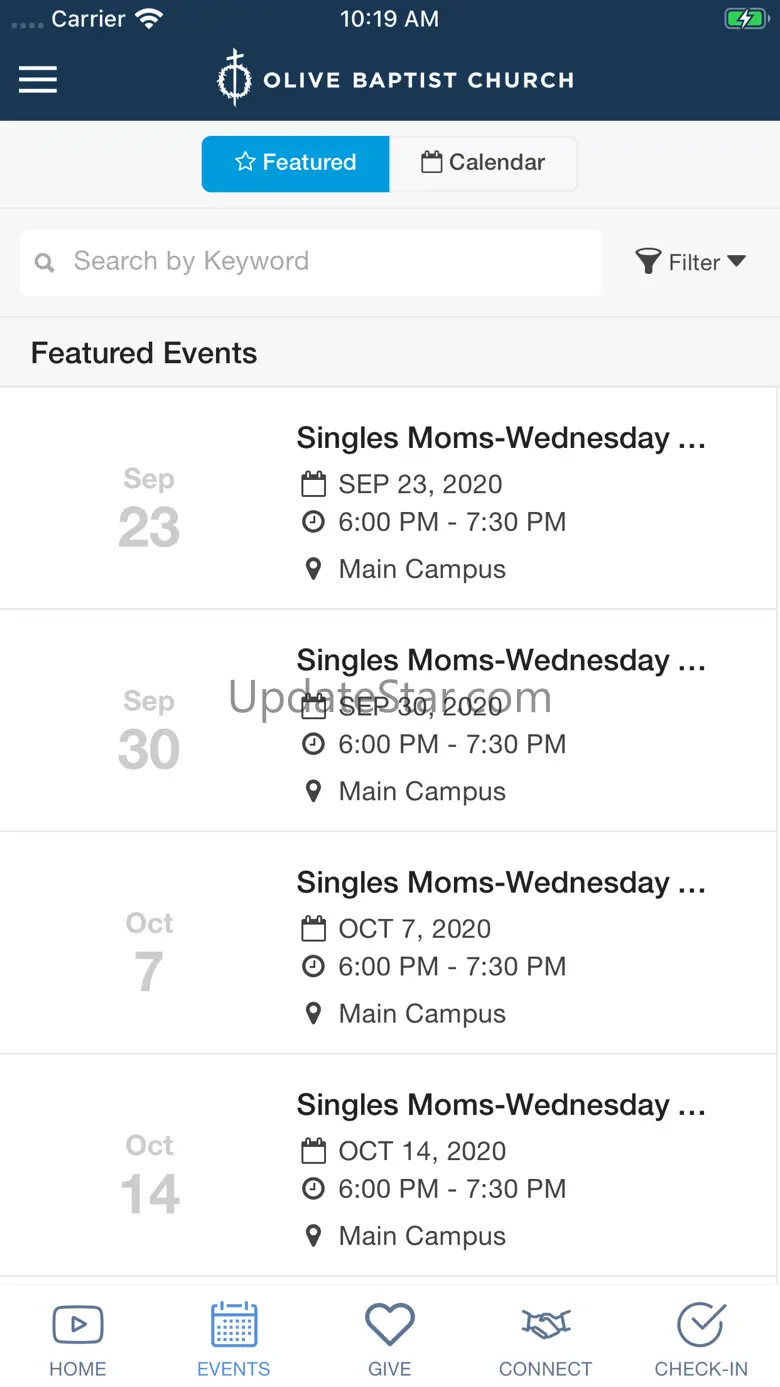Screen dimensions: 780x1387
Task: Open the Sep 30 Singles Moms event
Action: tap(389, 721)
